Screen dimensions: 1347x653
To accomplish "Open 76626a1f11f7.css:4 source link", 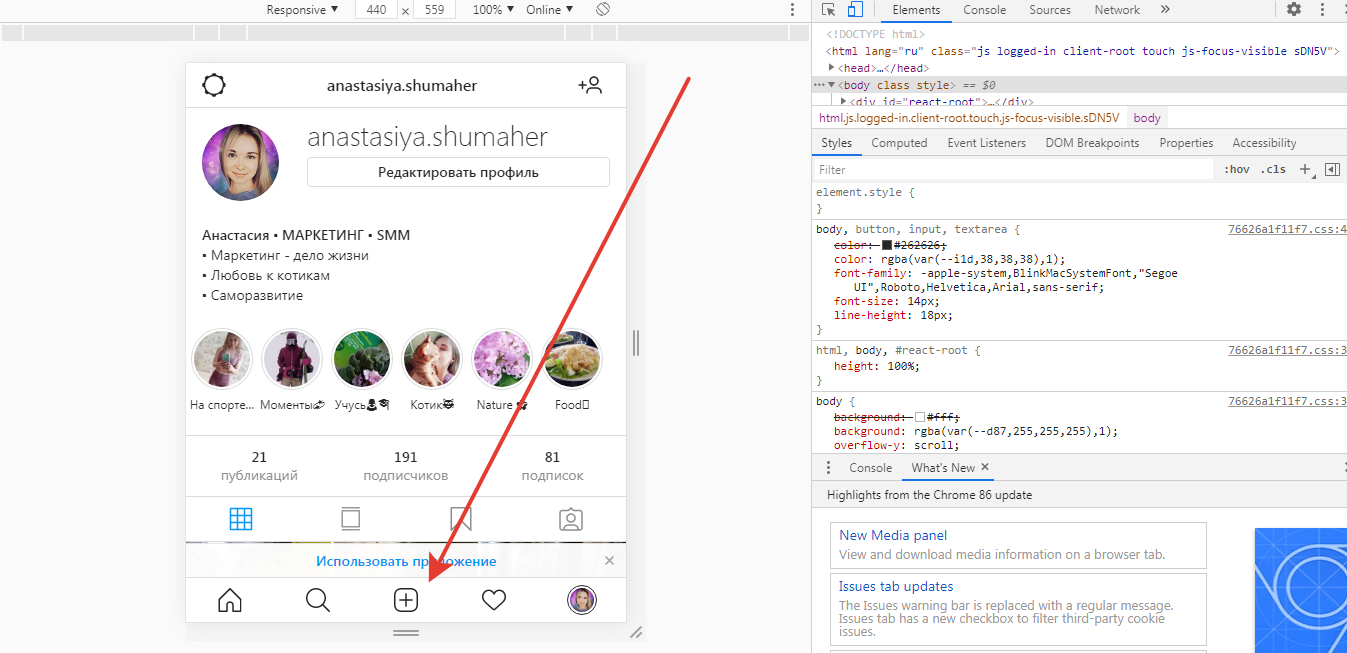I will [x=1287, y=229].
